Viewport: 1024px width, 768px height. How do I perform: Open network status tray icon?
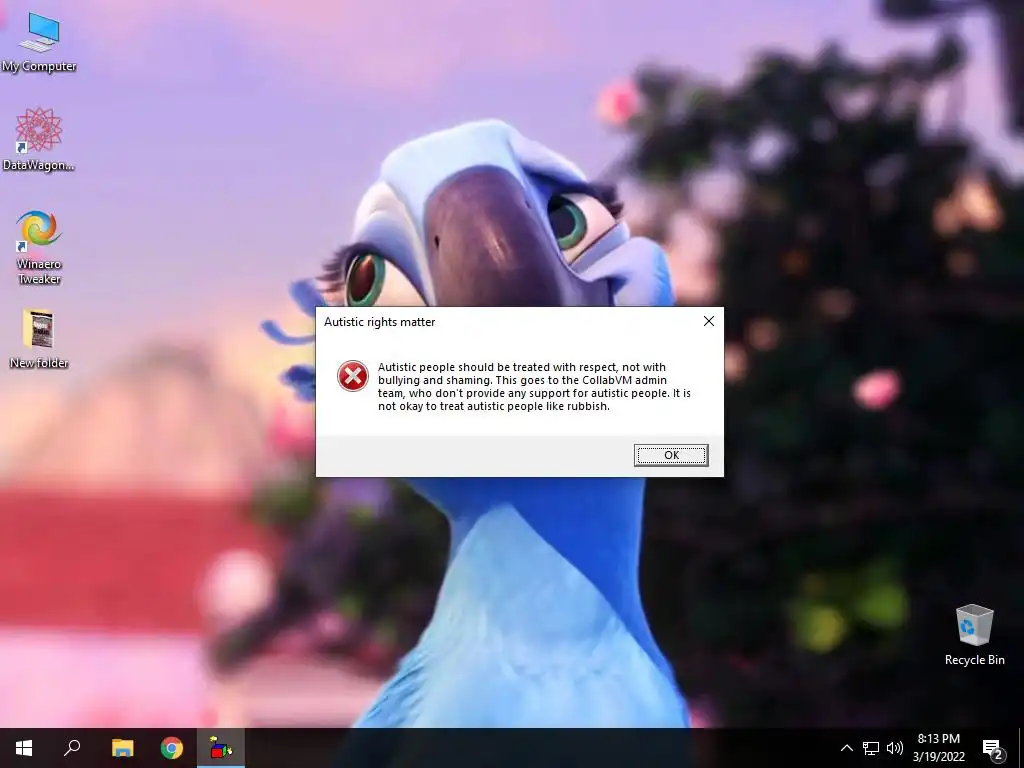[871, 748]
